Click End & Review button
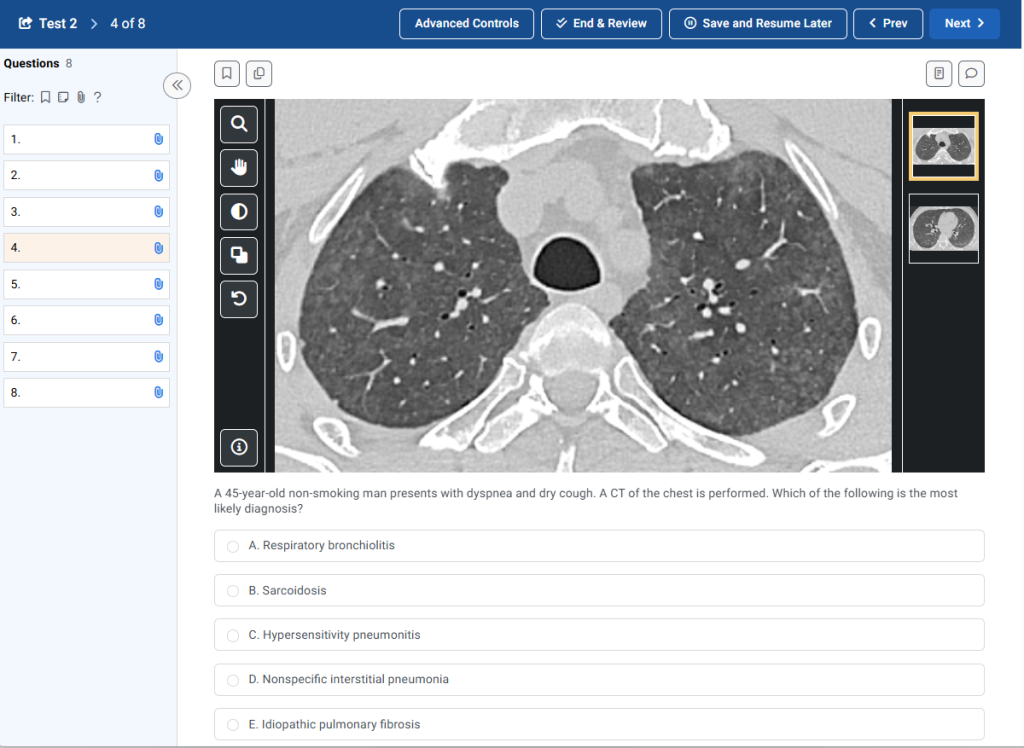 (601, 23)
